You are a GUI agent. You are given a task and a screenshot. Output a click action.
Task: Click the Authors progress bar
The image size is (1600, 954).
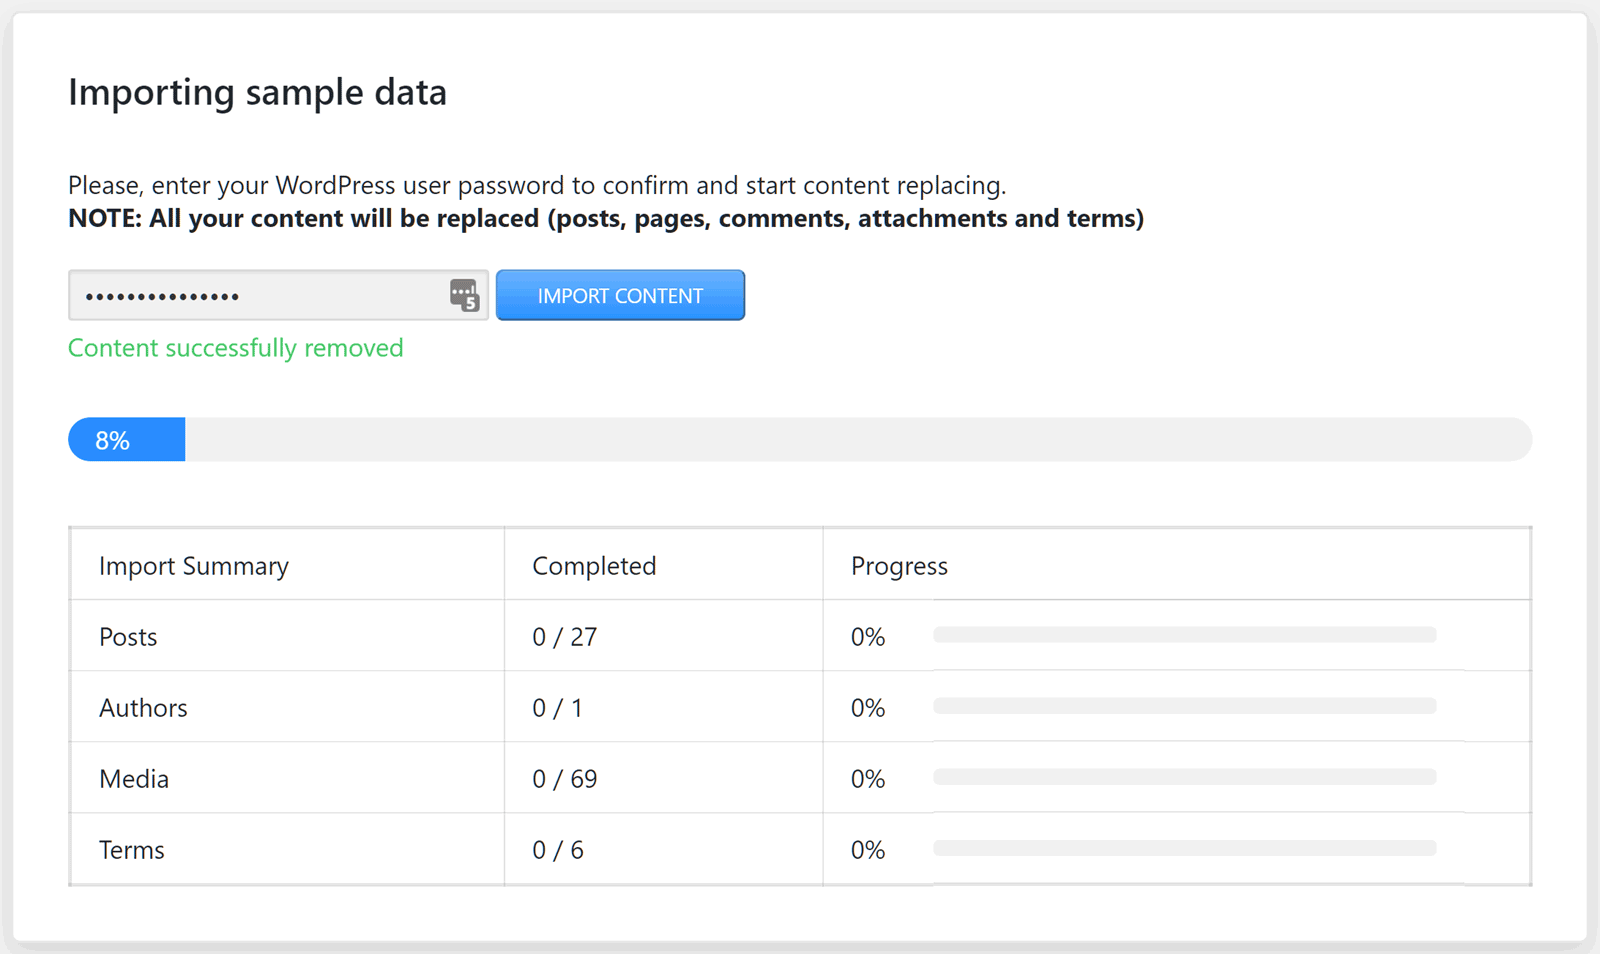coord(1185,706)
